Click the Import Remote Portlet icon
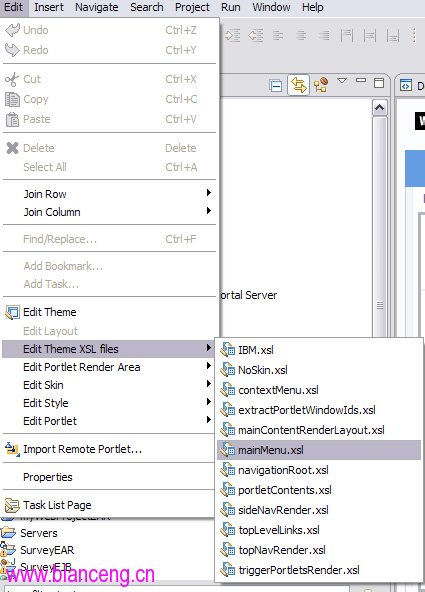Image resolution: width=425 pixels, height=592 pixels. (x=12, y=449)
